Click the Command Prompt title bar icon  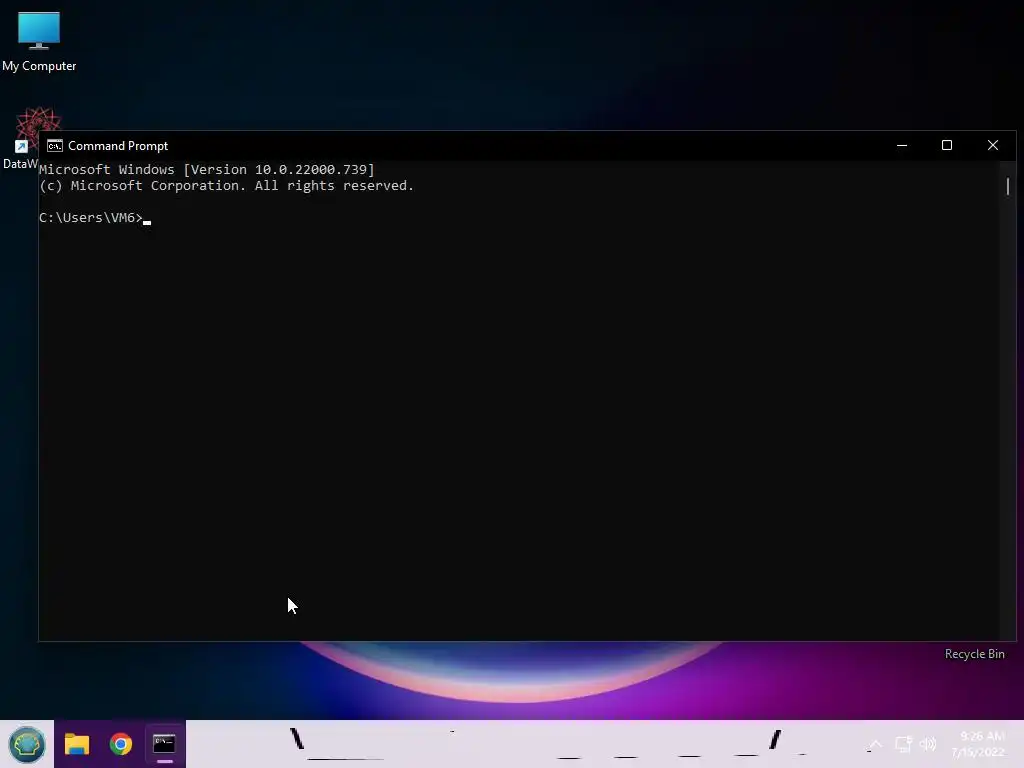point(55,146)
